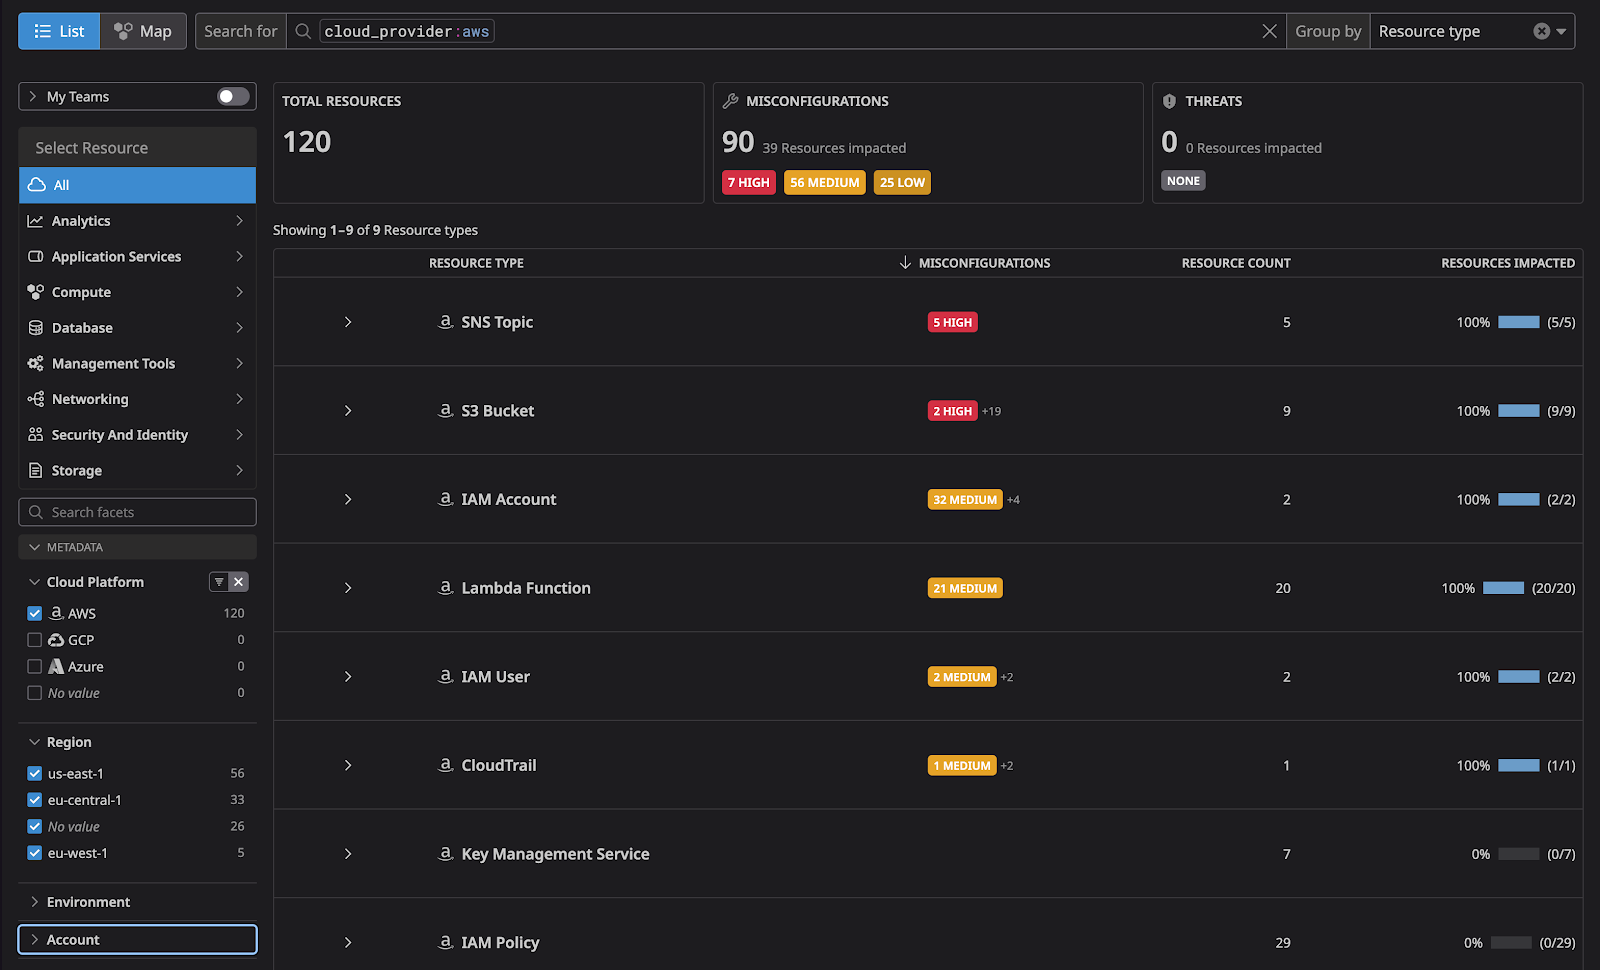
Task: Click the Cloud Platform clear X icon
Action: click(238, 582)
